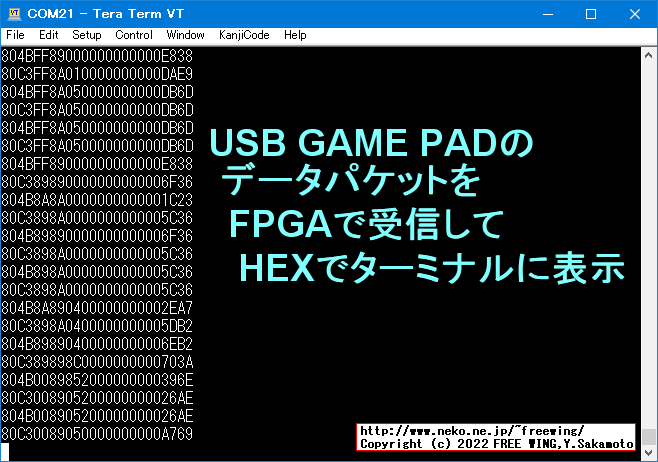The image size is (658, 462).
Task: Click the Tera Term VT title bar icon
Action: 14,14
